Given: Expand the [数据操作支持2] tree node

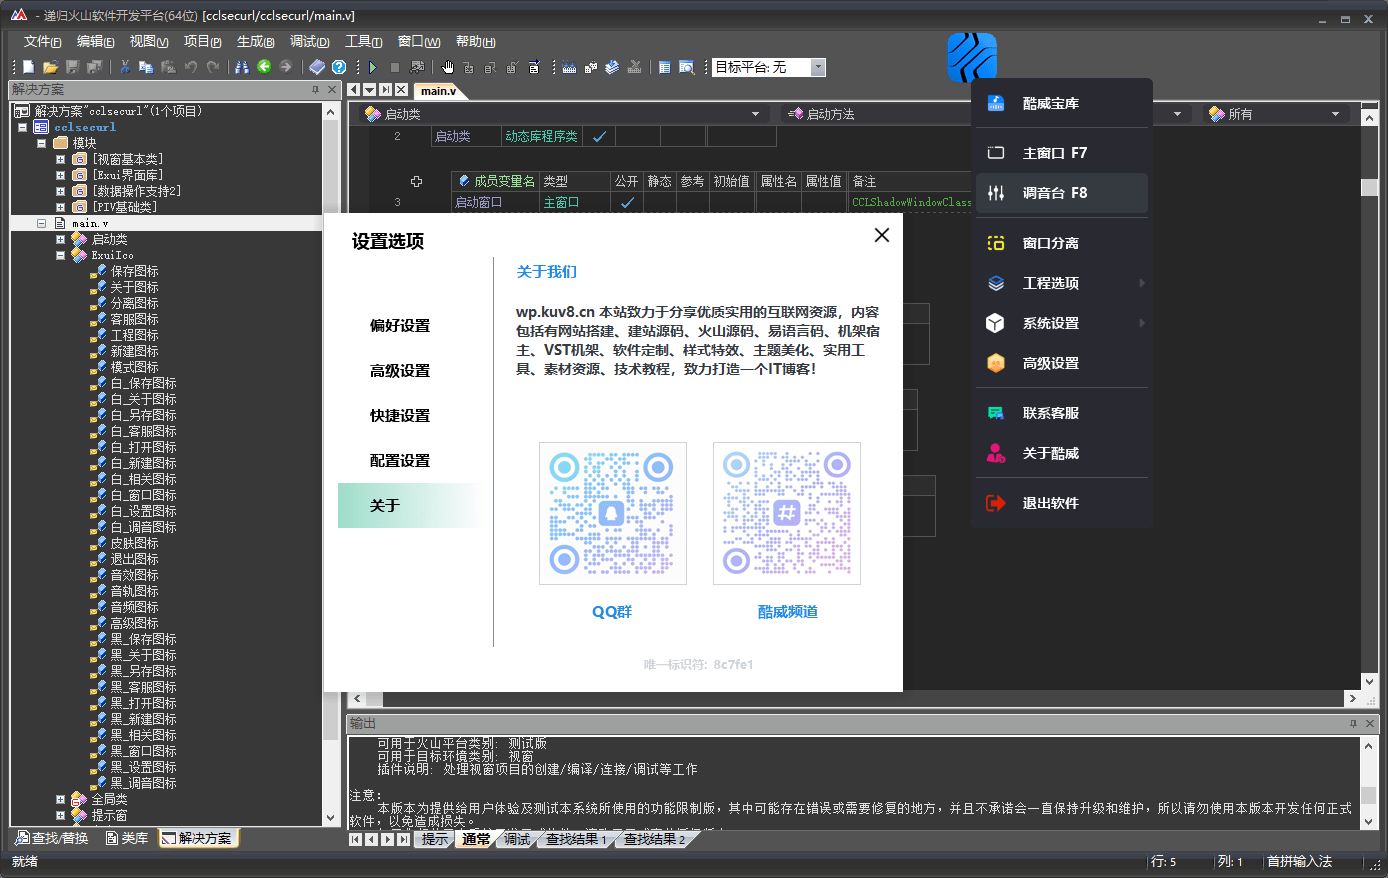Looking at the screenshot, I should coord(60,191).
